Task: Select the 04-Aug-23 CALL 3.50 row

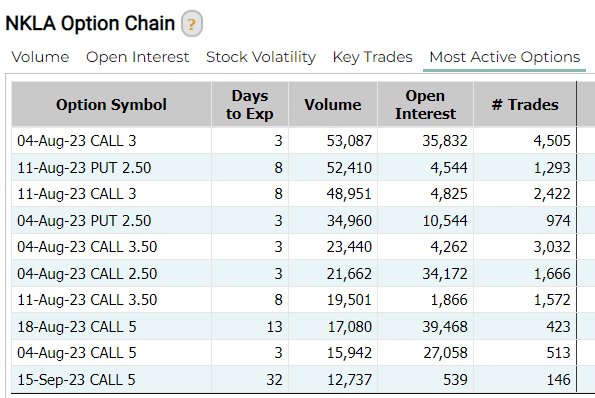Action: click(x=294, y=247)
